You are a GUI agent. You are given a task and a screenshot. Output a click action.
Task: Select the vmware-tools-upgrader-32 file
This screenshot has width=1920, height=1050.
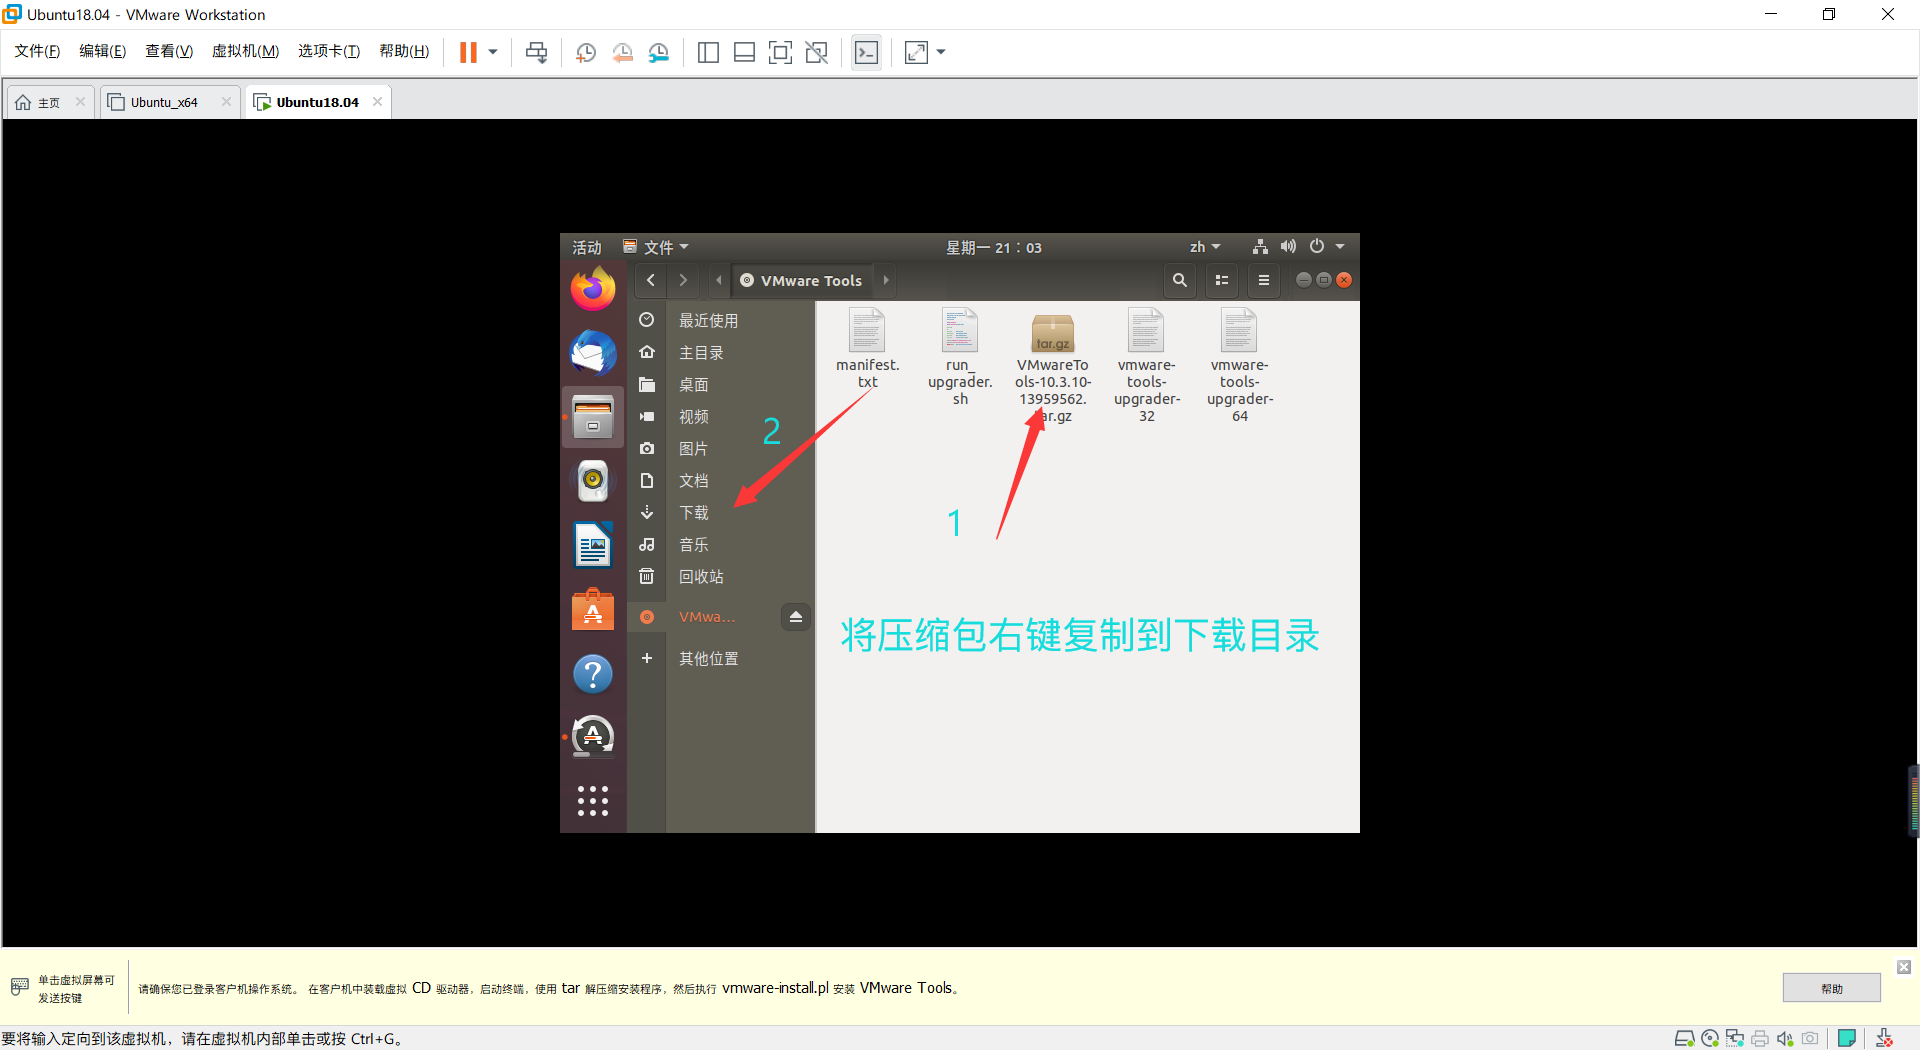1147,366
